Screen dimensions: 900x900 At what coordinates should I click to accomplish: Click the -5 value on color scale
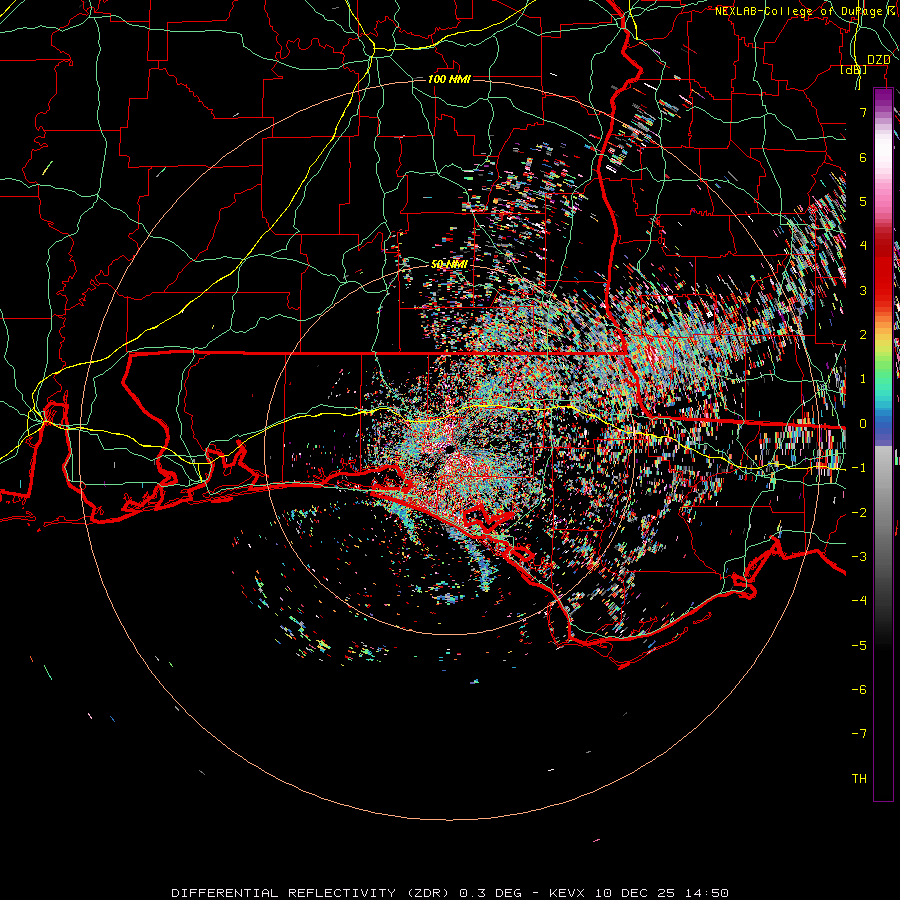tap(859, 646)
